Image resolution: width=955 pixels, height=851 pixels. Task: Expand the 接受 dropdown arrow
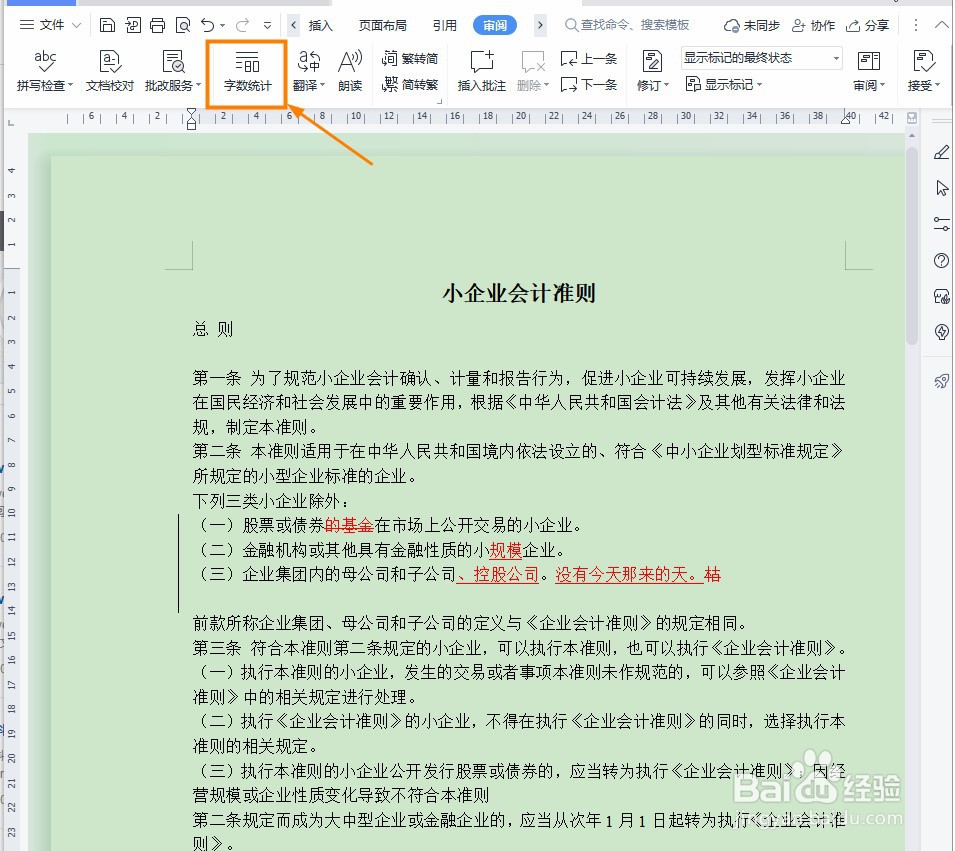[x=938, y=85]
